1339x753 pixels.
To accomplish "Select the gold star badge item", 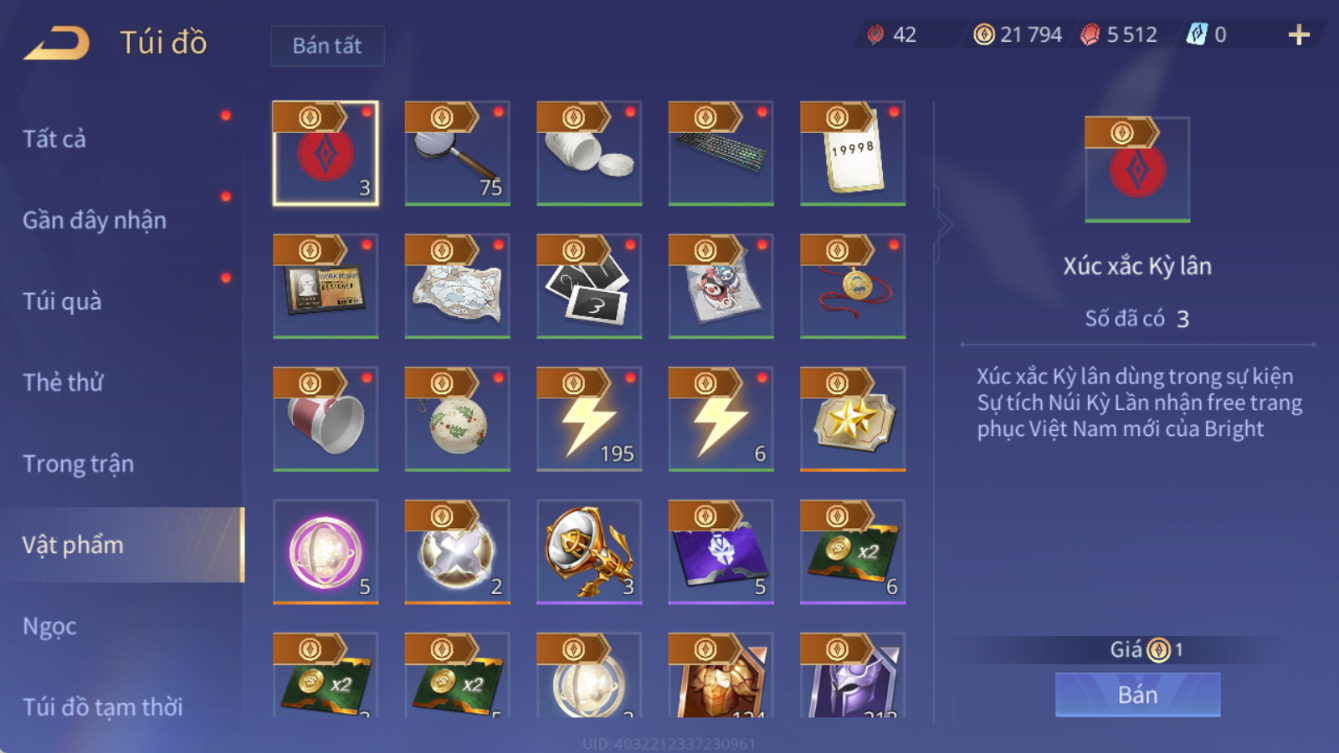I will point(853,419).
